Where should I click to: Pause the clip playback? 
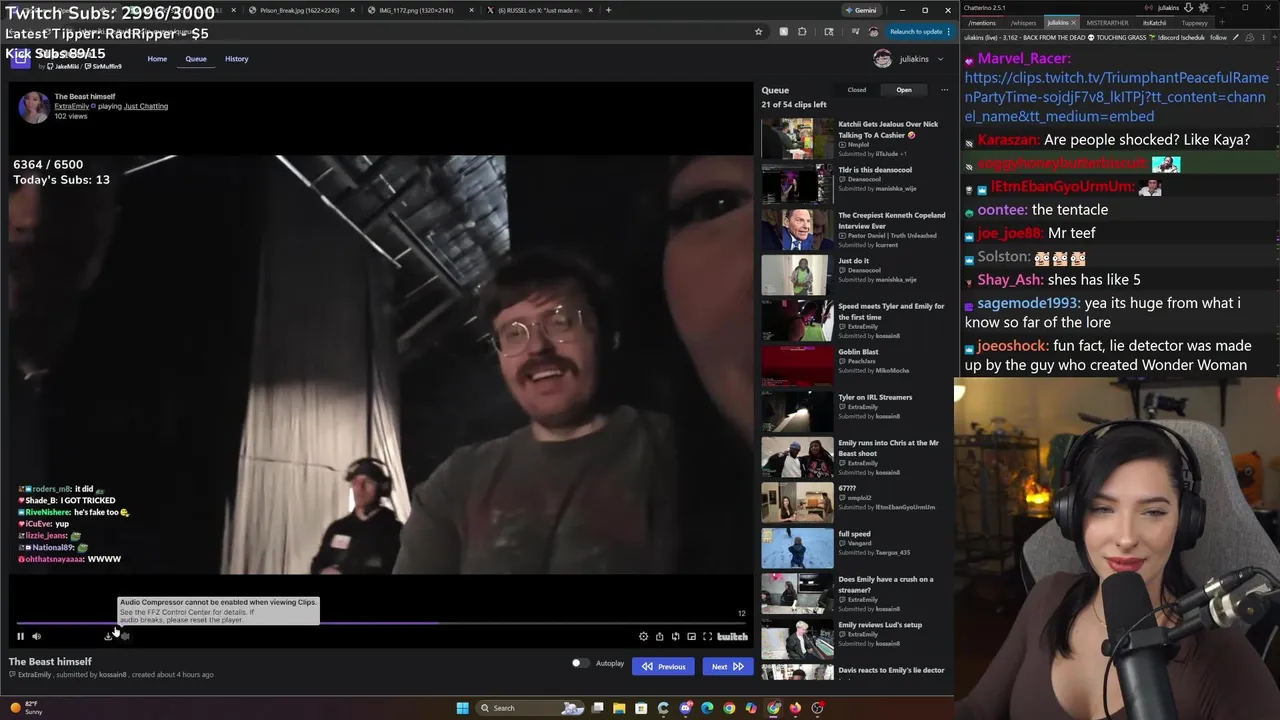click(20, 636)
